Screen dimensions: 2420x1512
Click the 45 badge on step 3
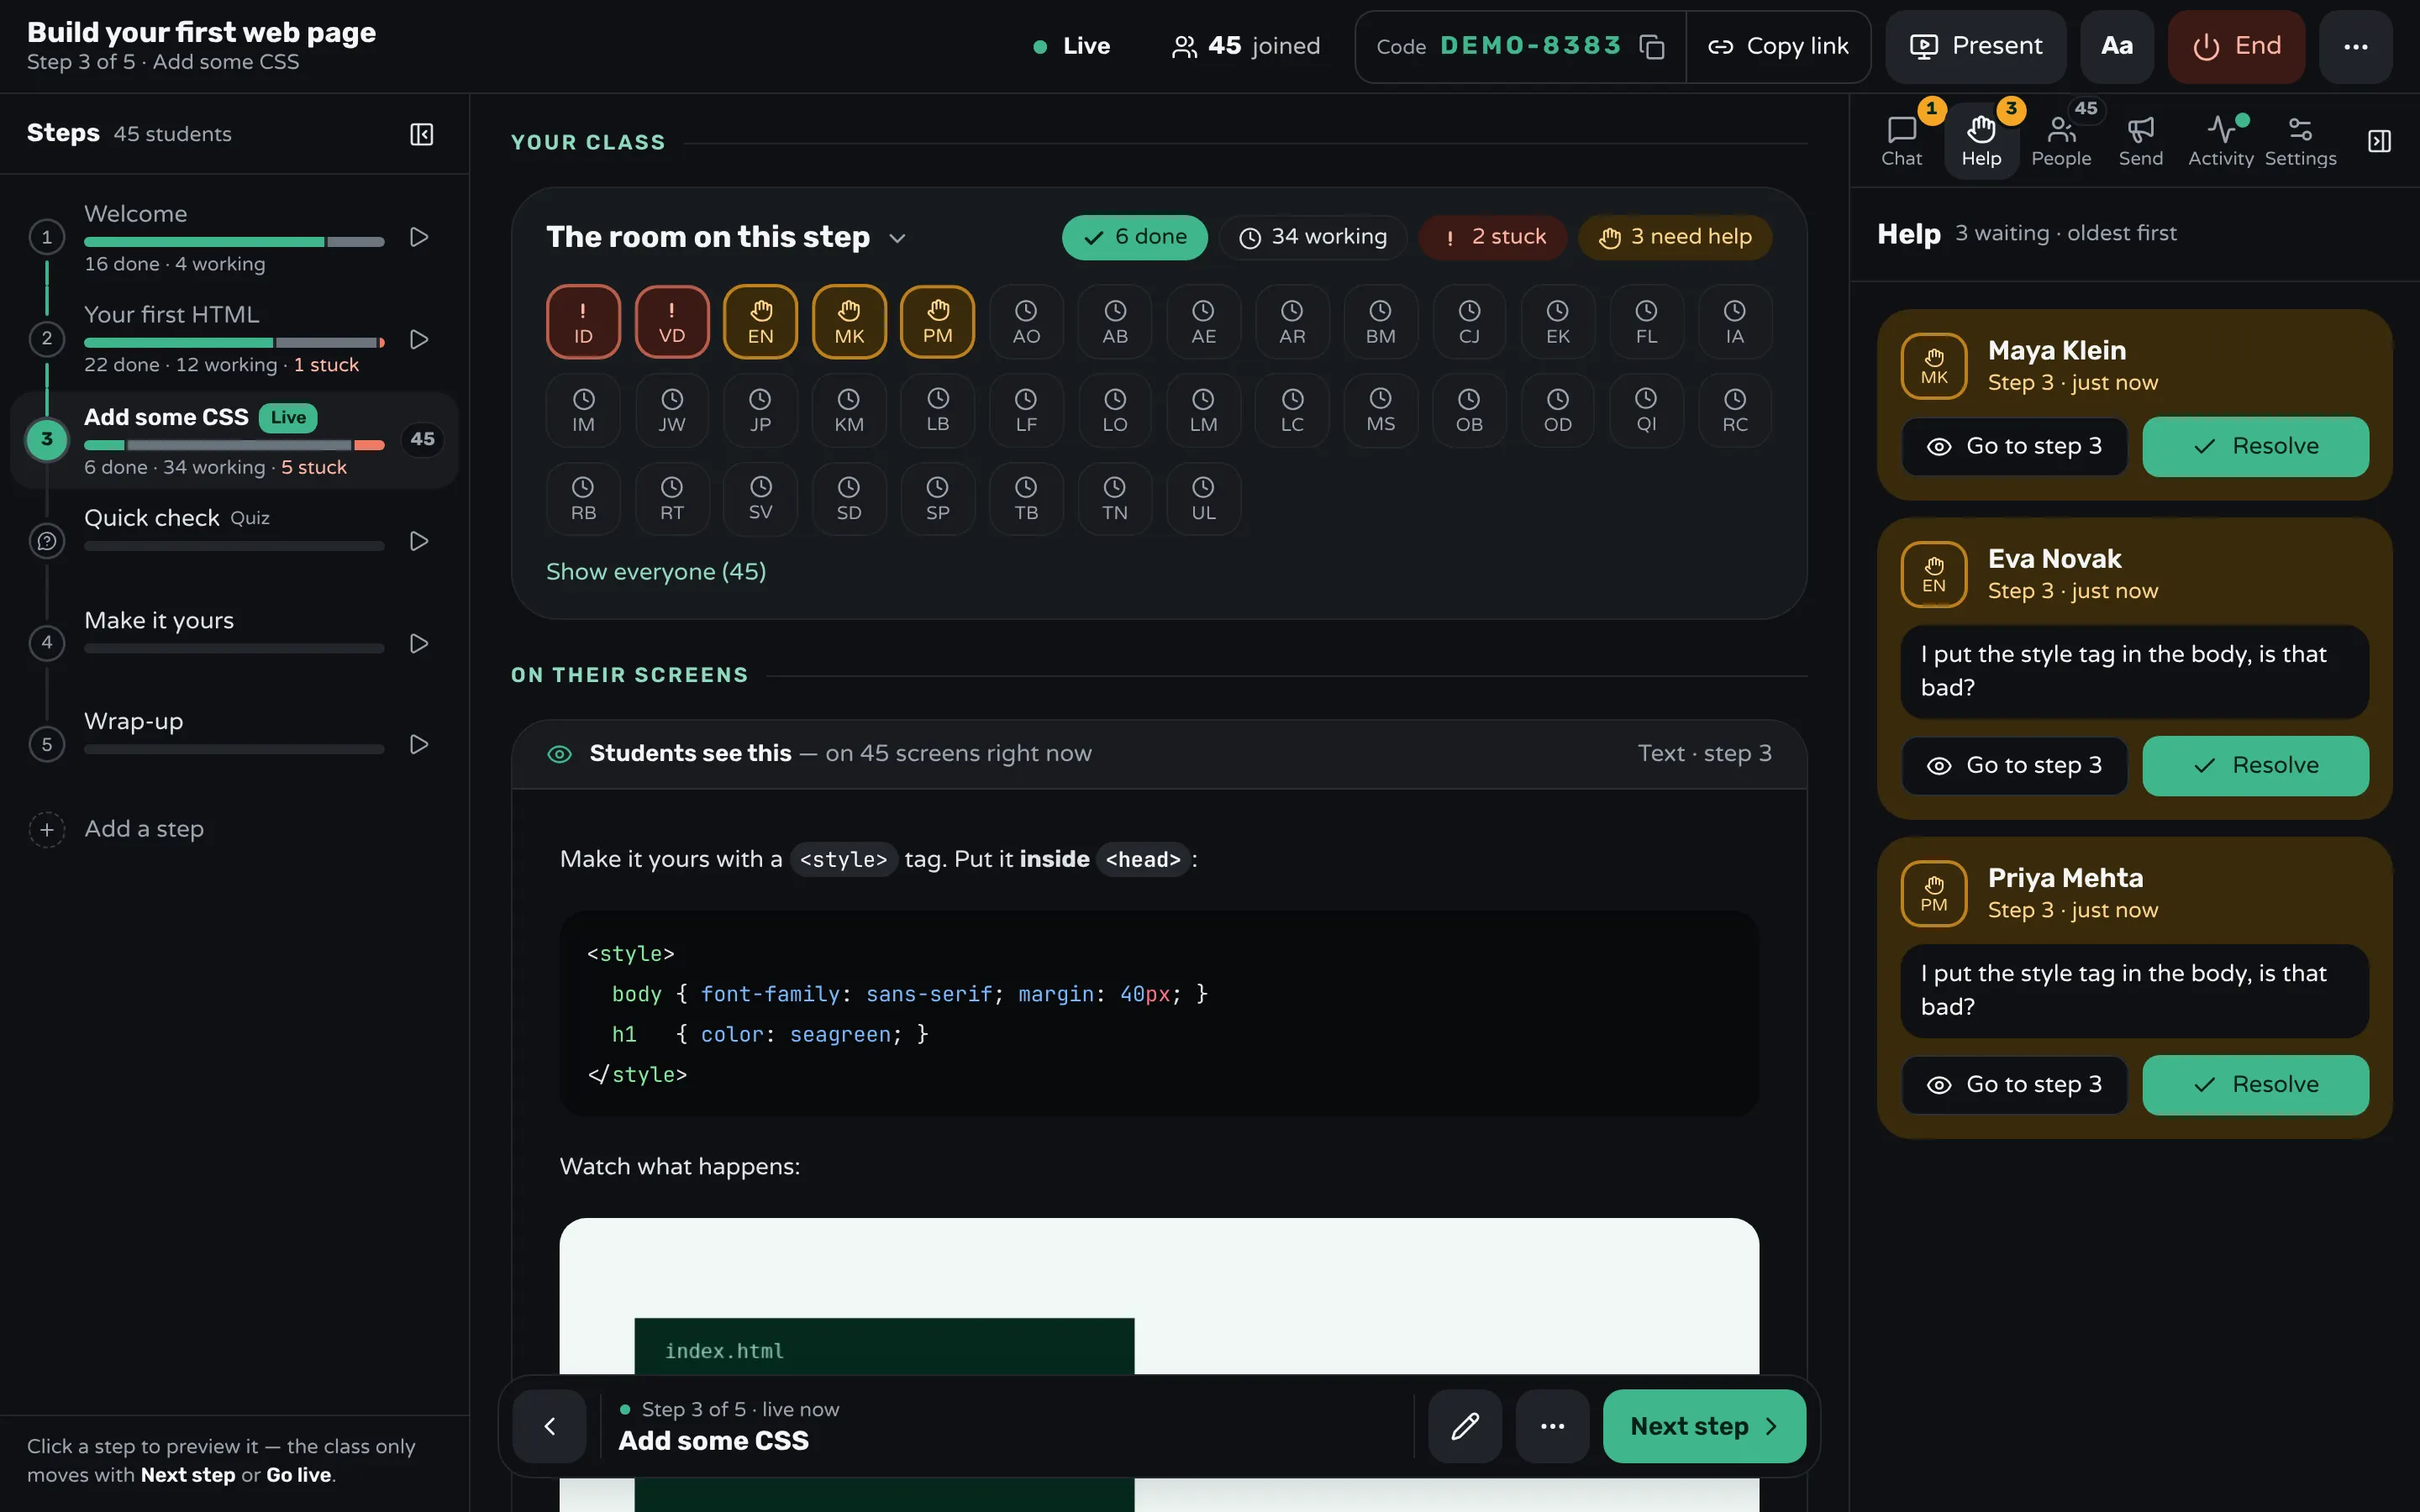click(422, 439)
